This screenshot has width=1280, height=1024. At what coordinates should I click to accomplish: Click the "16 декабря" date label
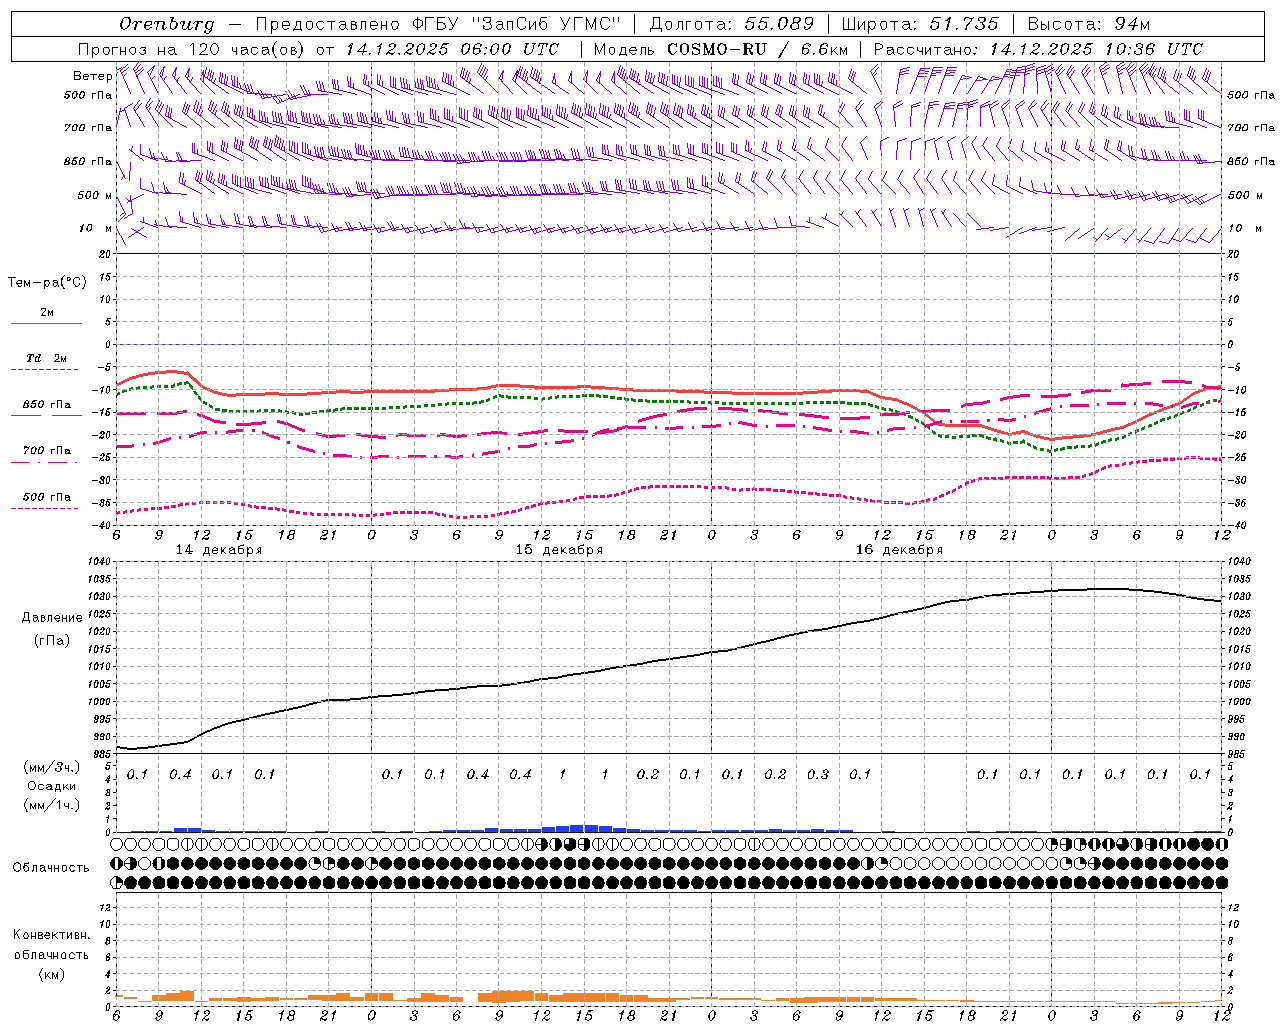click(x=899, y=550)
